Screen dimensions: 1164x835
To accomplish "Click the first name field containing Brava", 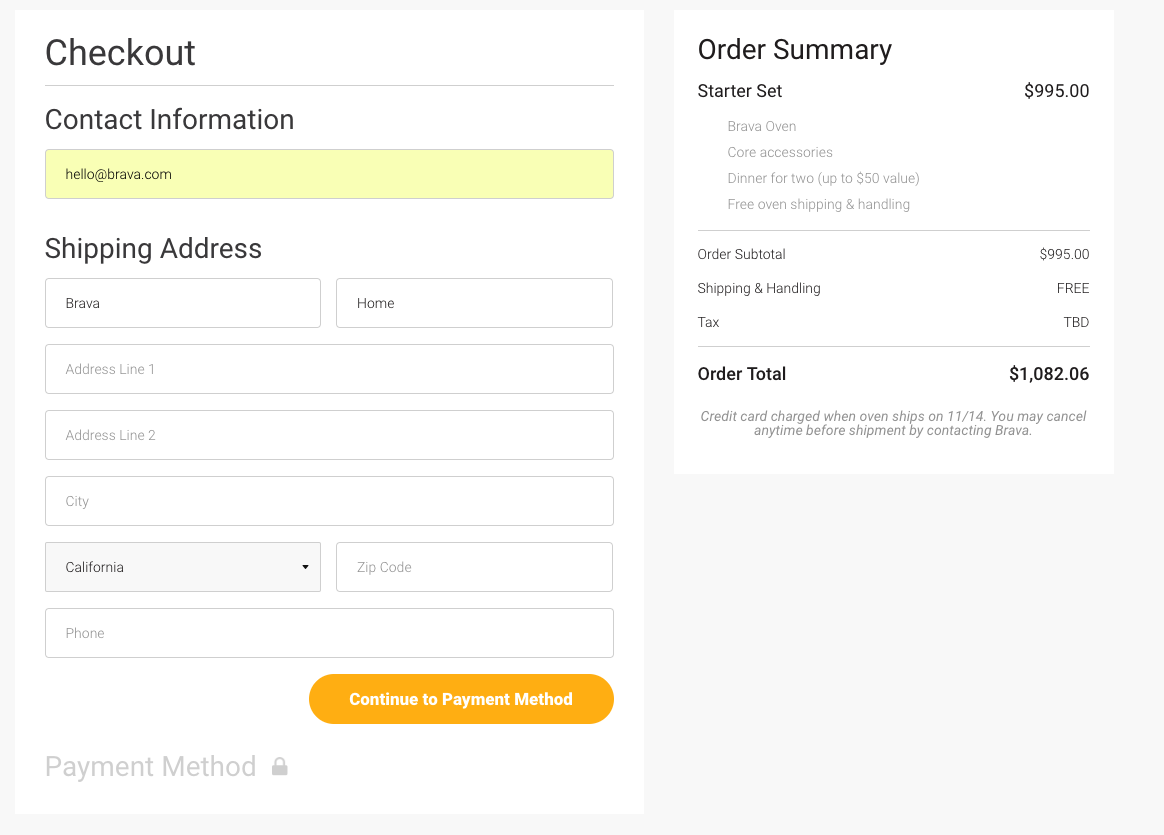I will pos(183,303).
